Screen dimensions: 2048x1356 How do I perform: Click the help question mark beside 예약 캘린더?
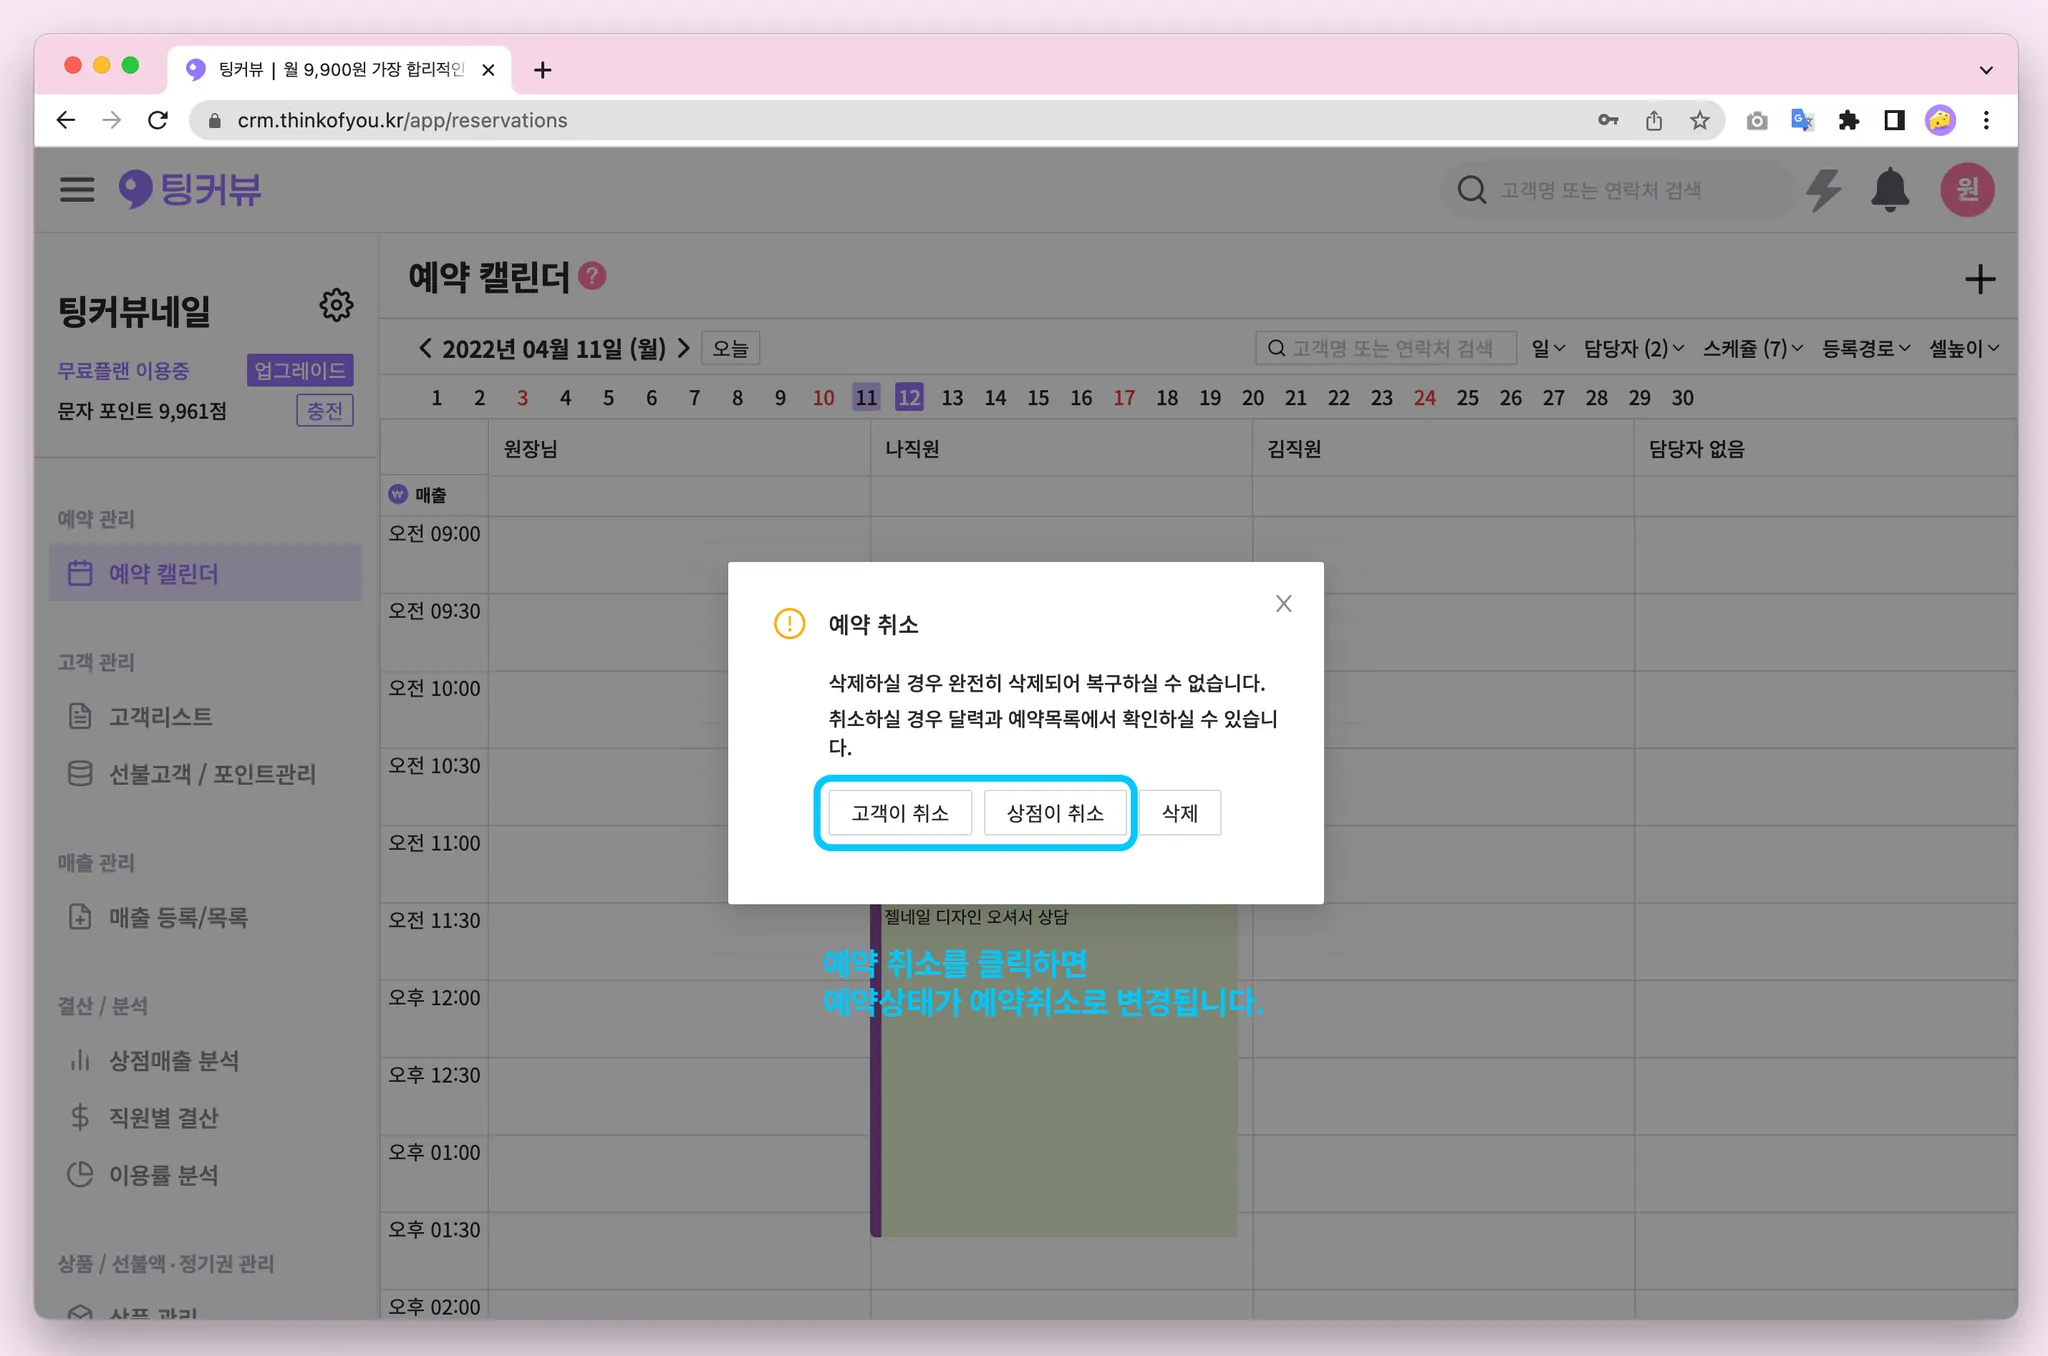[x=593, y=276]
